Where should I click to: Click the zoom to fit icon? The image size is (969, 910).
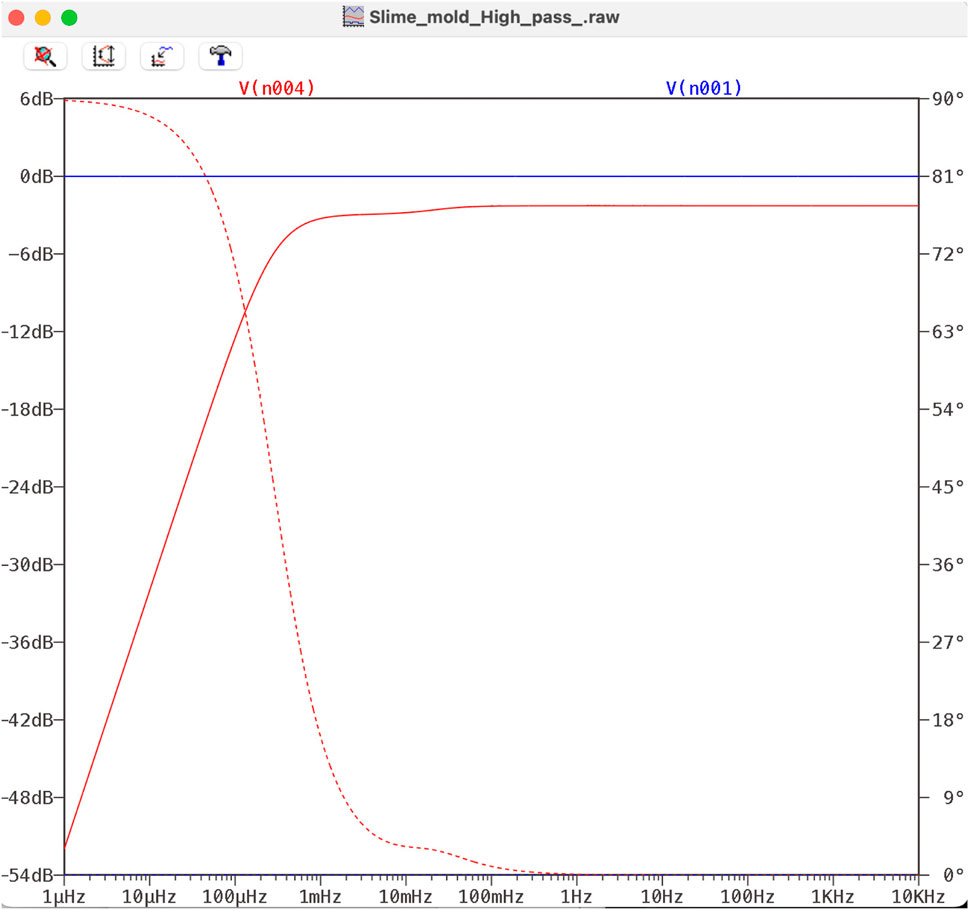[x=45, y=57]
